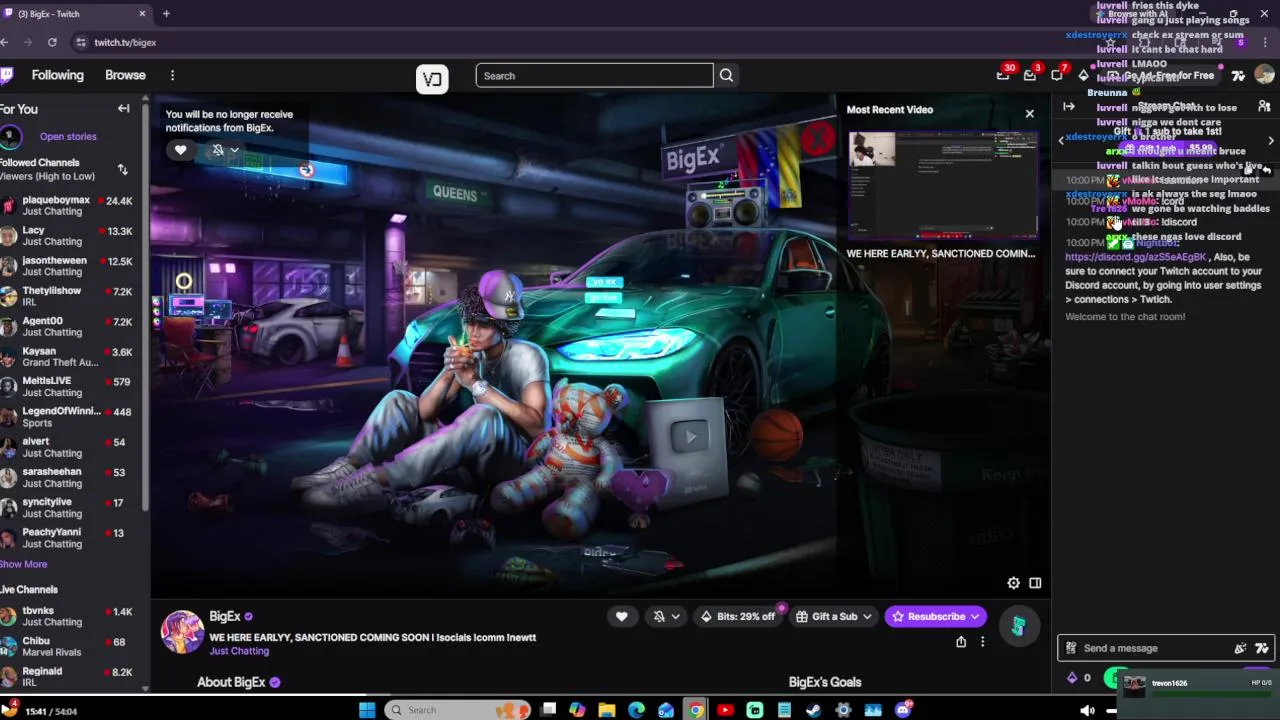Viewport: 1280px width, 720px height.
Task: Click Show More under followed channels
Action: point(24,564)
